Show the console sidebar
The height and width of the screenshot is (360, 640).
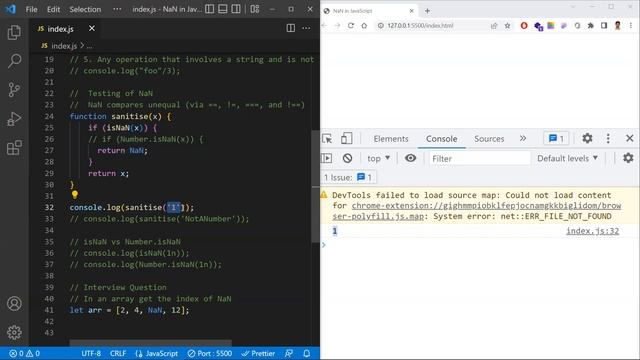point(327,158)
